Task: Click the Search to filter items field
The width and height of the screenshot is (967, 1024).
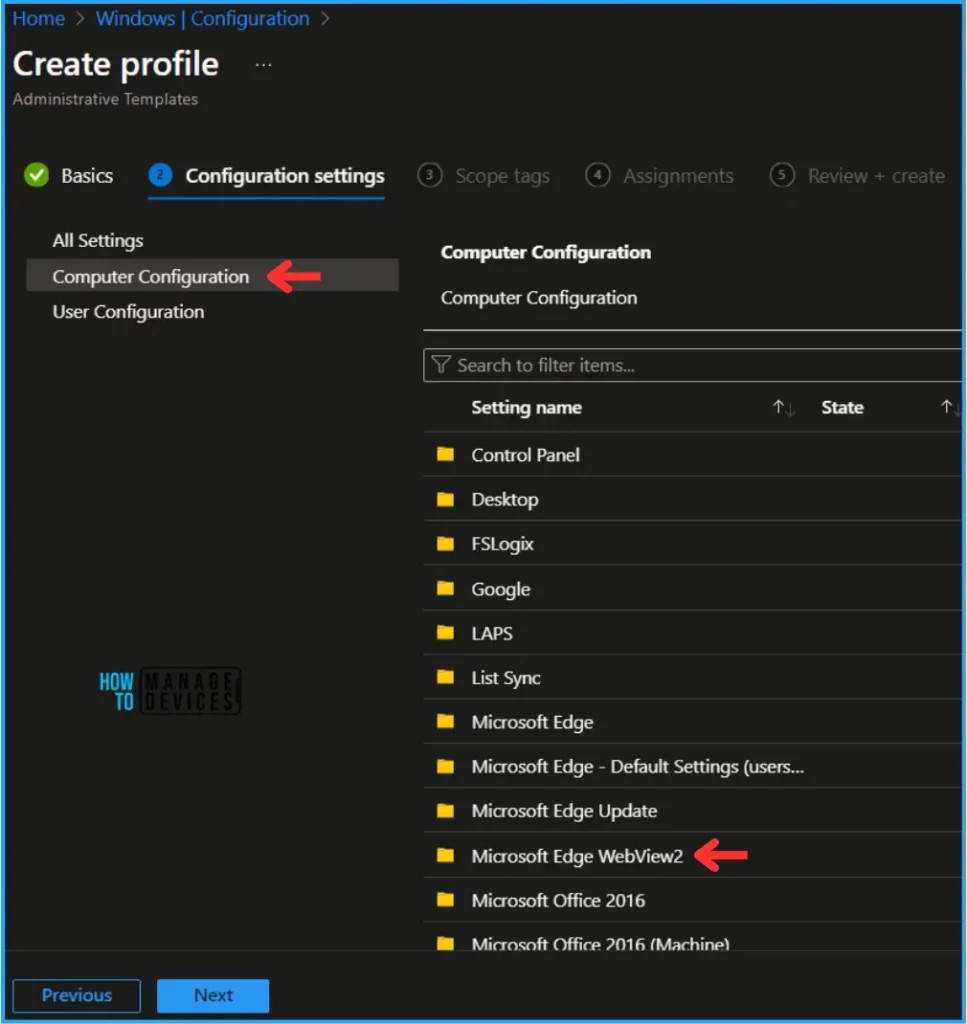Action: 692,364
